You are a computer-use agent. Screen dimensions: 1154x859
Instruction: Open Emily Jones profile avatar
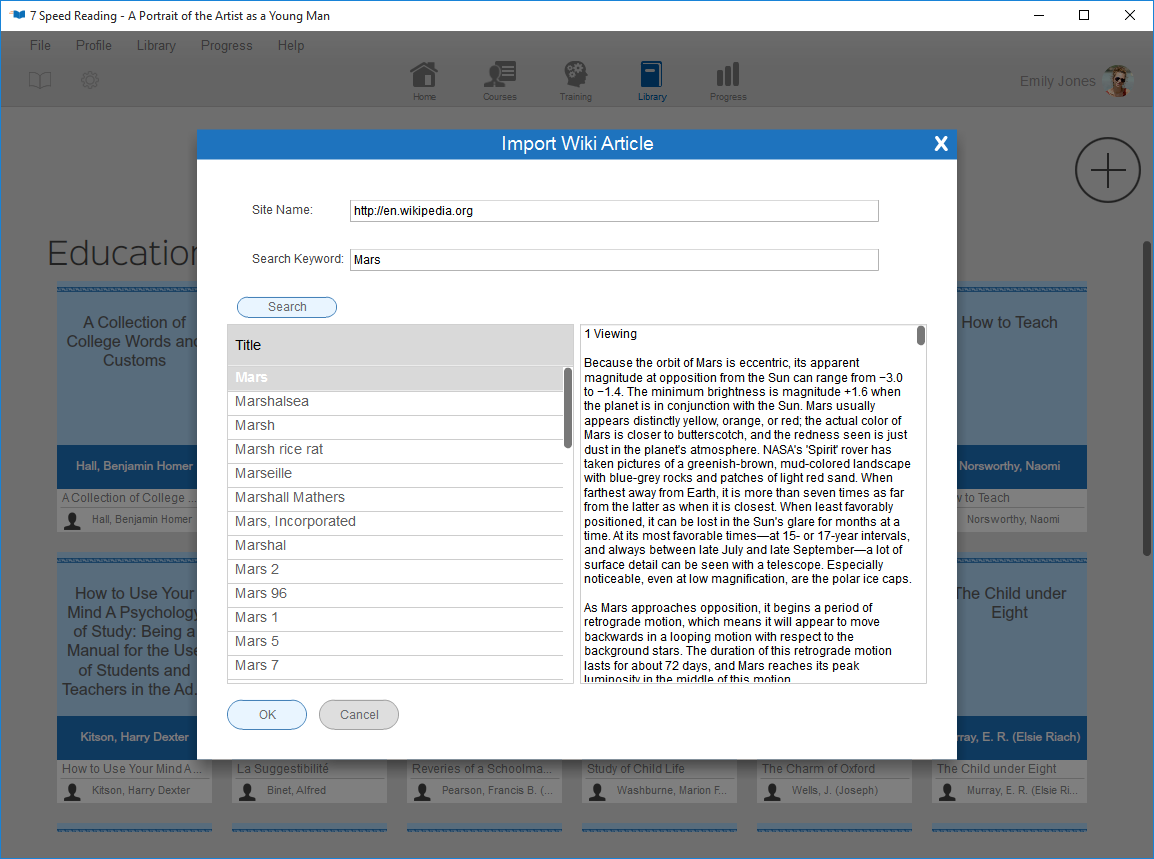(x=1117, y=80)
